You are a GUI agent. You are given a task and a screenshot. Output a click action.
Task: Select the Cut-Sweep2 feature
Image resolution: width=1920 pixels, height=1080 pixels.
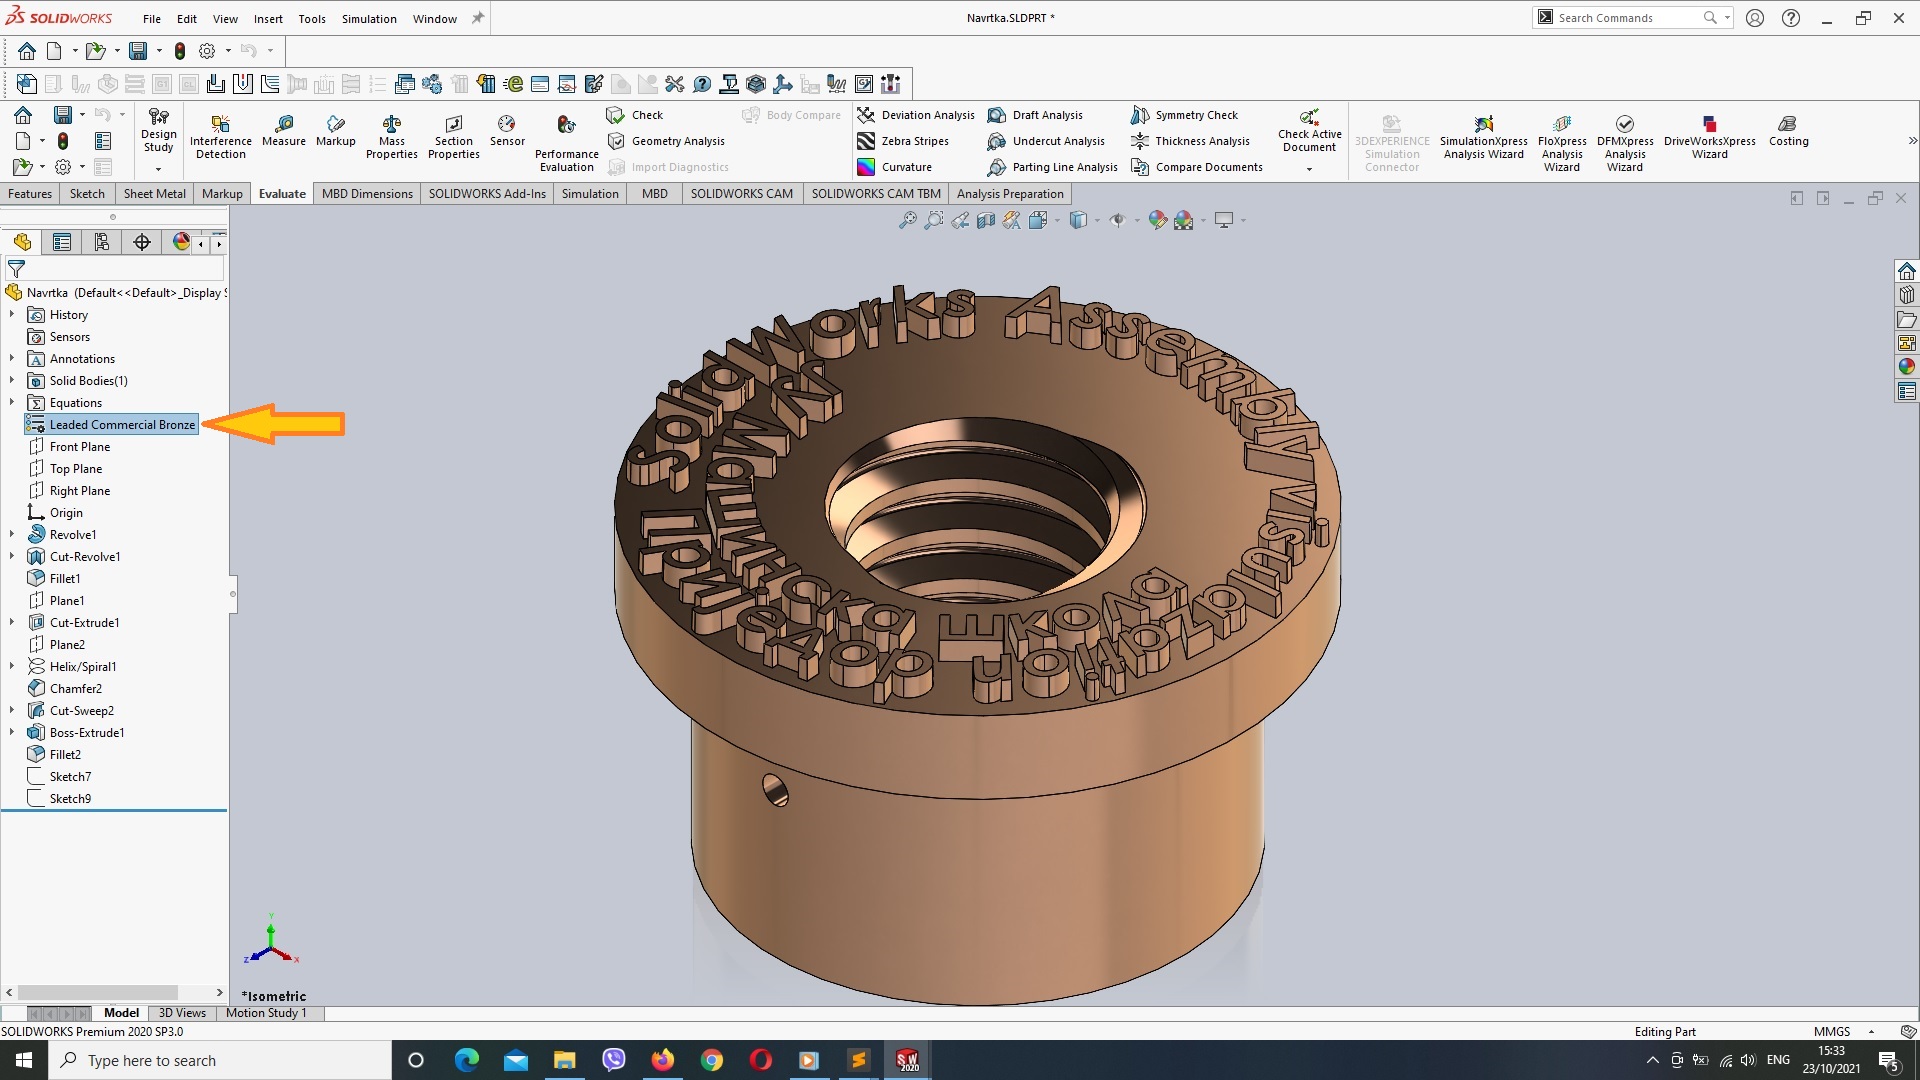(71, 710)
